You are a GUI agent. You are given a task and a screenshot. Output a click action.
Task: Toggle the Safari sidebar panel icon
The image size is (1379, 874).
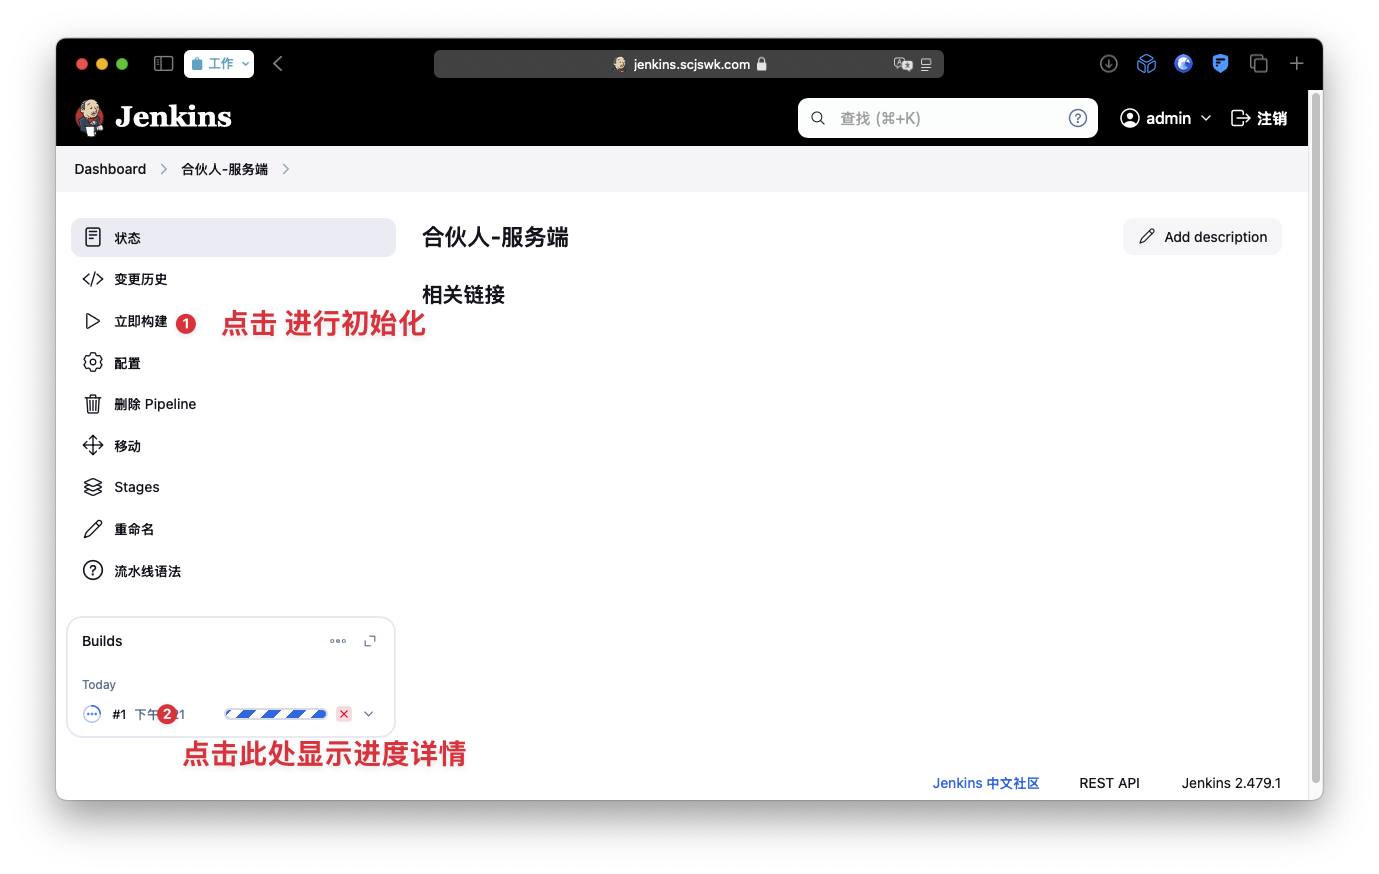coord(164,64)
